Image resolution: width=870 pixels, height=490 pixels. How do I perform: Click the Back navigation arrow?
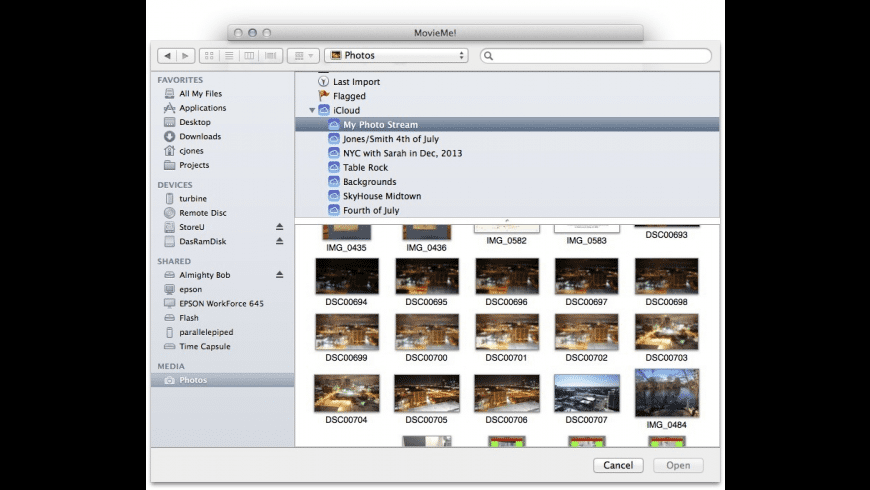click(x=166, y=56)
